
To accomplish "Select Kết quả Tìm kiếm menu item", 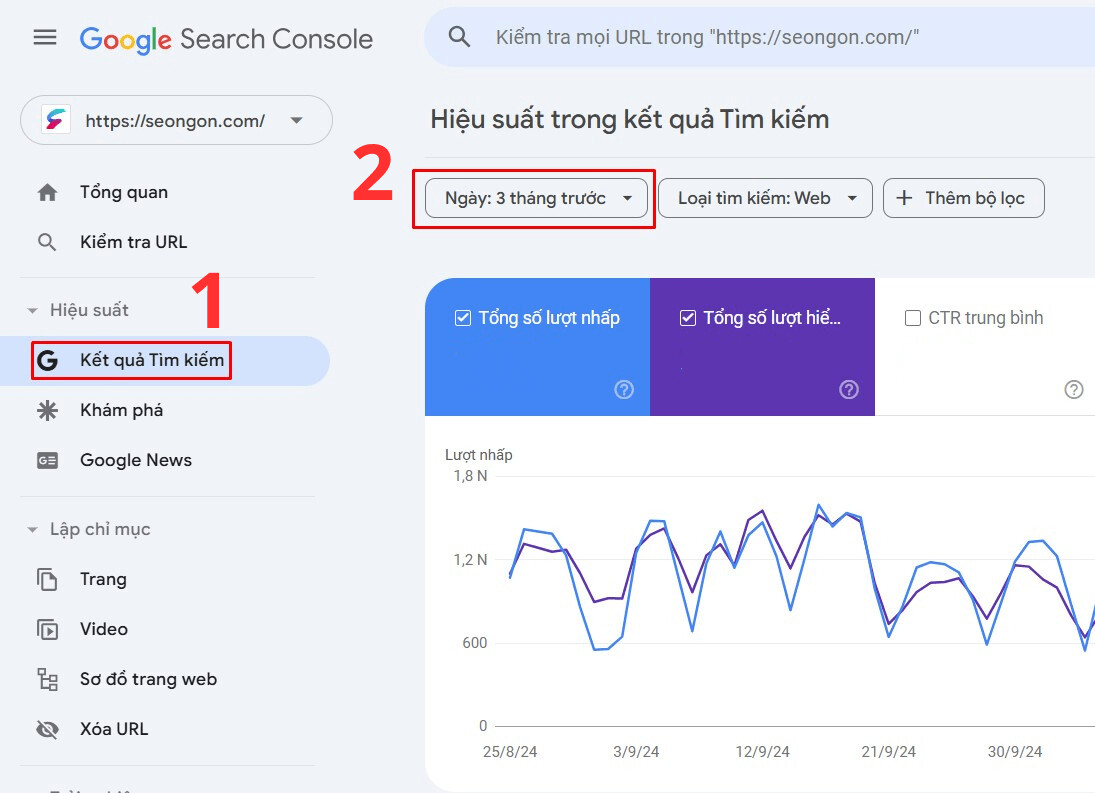I will pos(165,360).
